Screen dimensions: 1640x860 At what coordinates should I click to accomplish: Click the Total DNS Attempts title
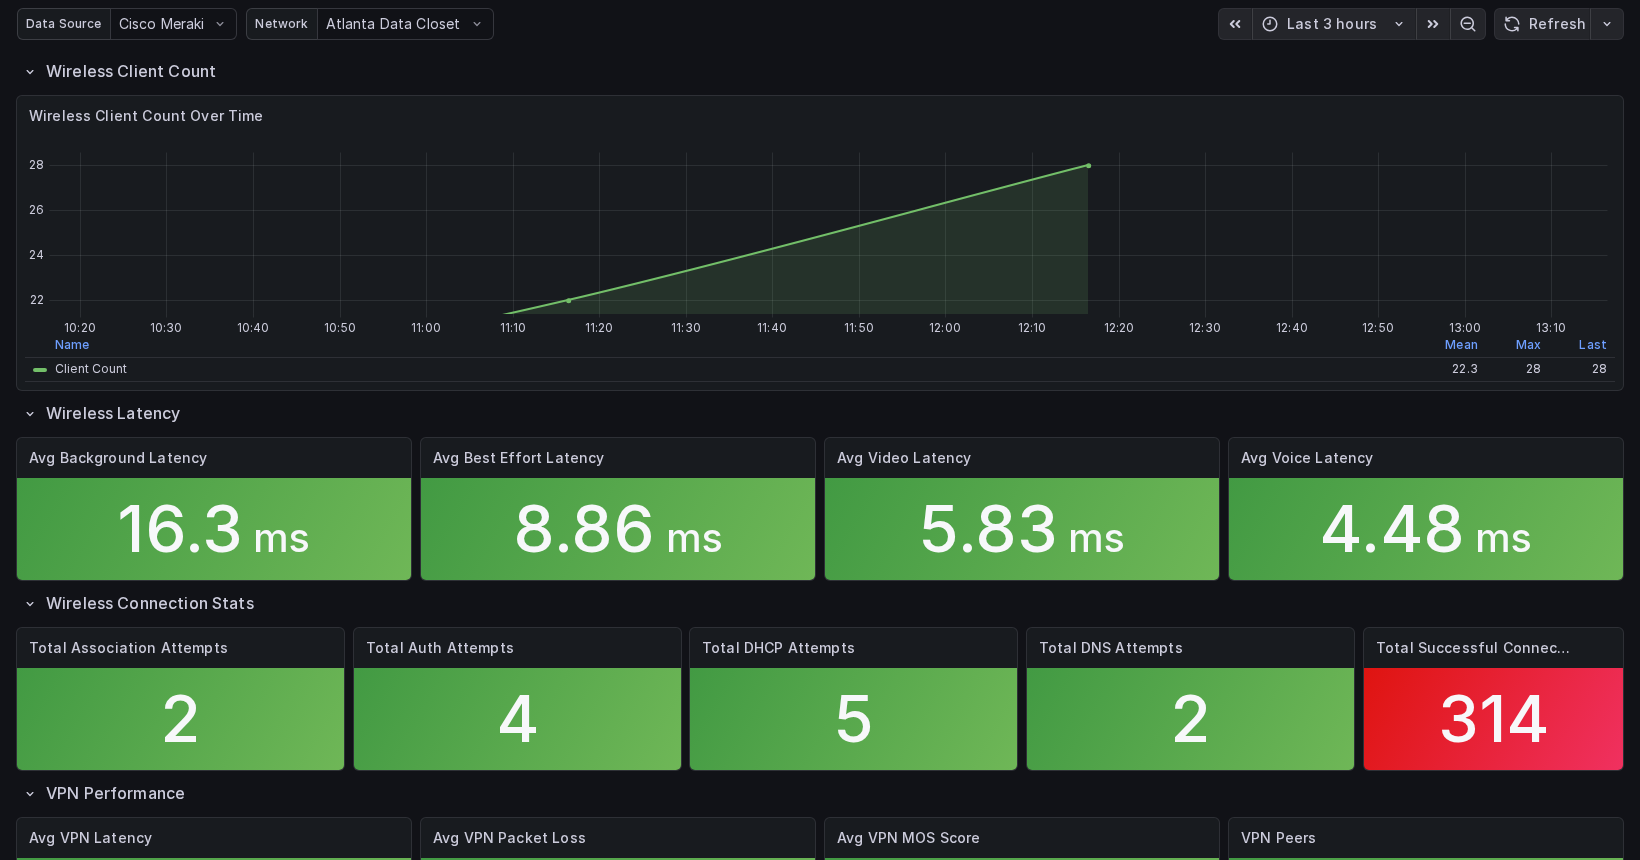[x=1111, y=648]
